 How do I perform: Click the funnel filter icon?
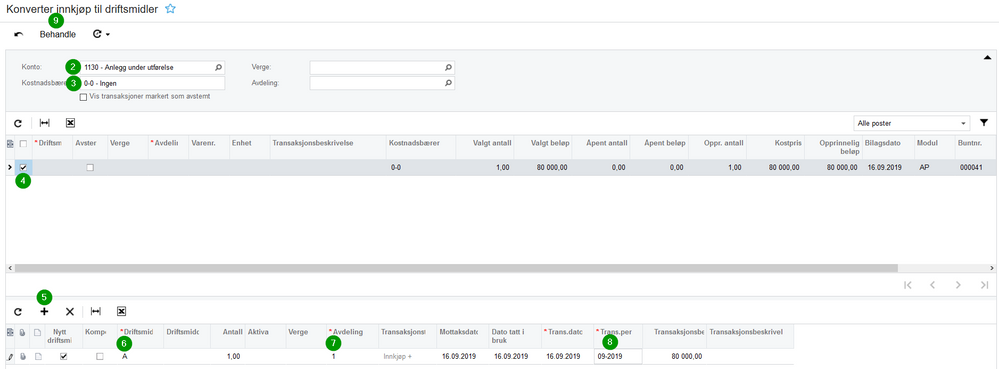point(984,122)
